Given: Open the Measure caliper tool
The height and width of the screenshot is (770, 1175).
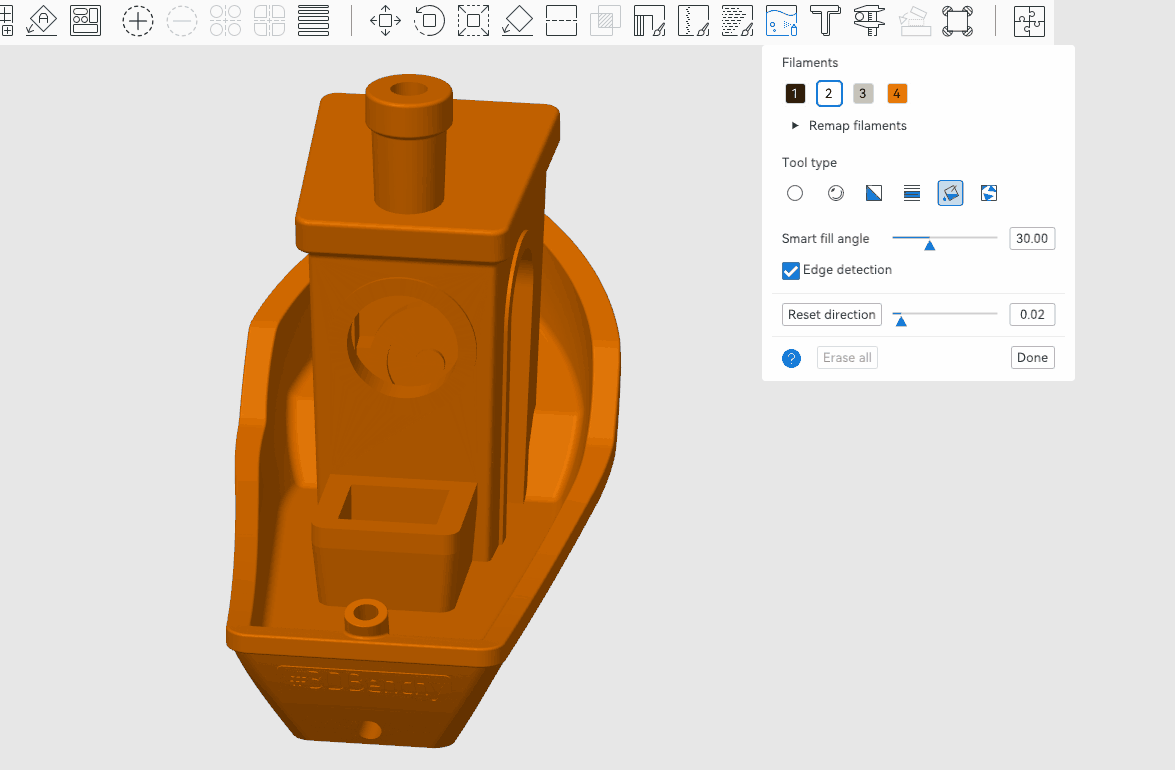Looking at the screenshot, I should 869,20.
